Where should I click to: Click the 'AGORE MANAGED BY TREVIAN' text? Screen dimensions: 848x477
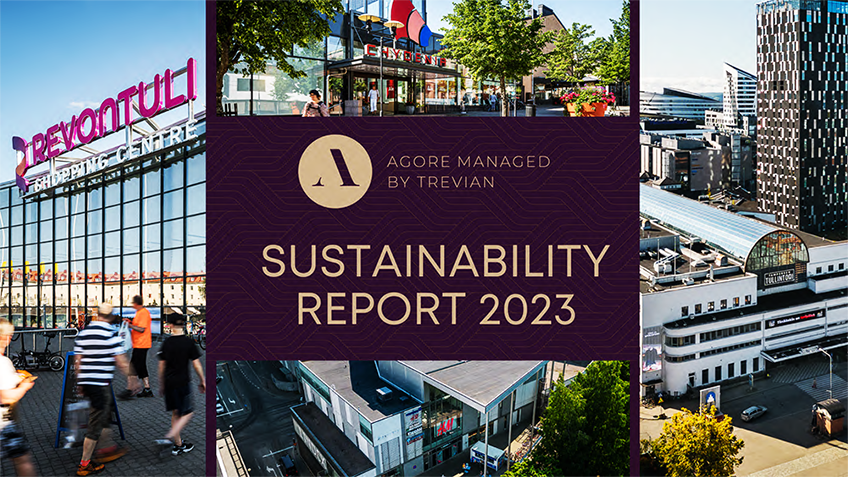[x=468, y=171]
